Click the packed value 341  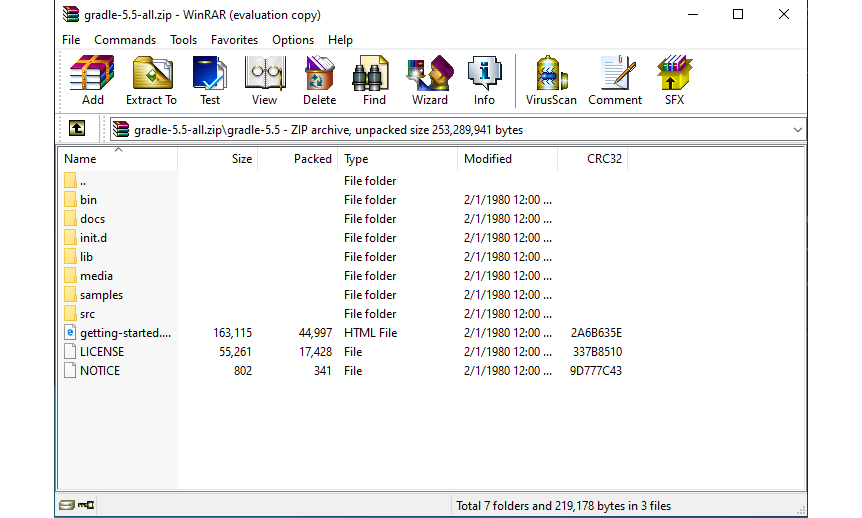click(x=323, y=371)
